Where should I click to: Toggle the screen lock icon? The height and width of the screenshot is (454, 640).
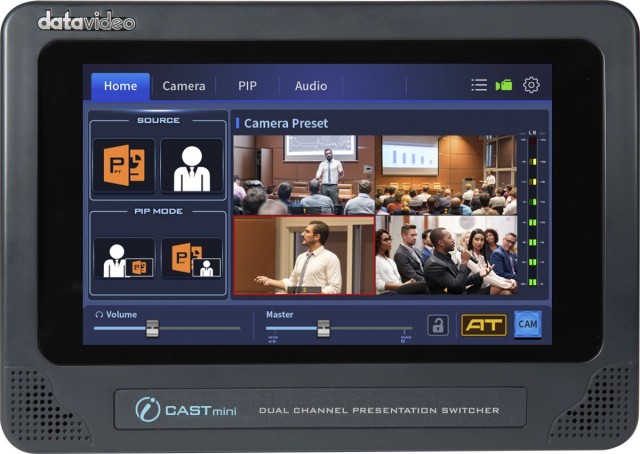point(438,325)
